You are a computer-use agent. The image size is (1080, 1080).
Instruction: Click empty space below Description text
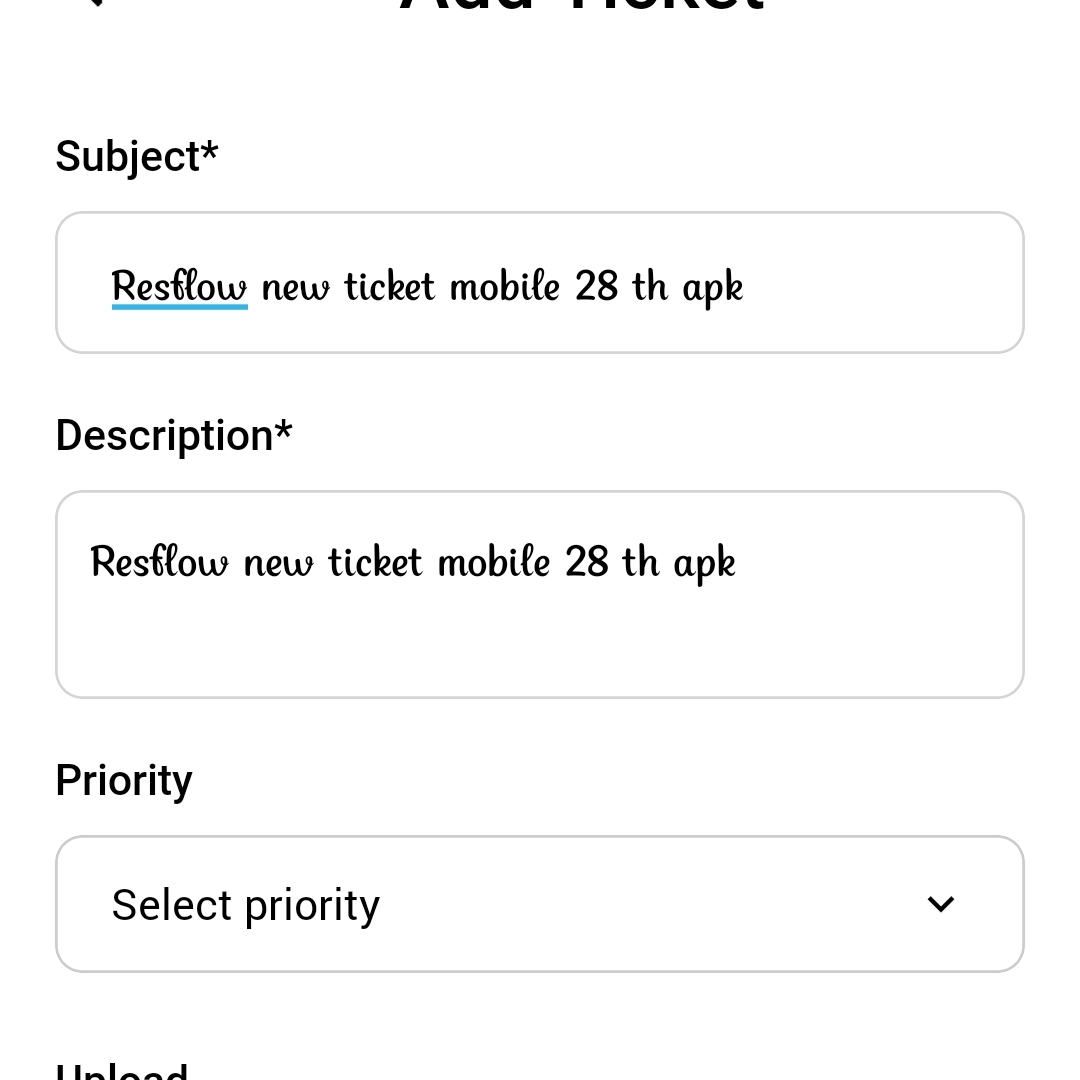coord(540,645)
